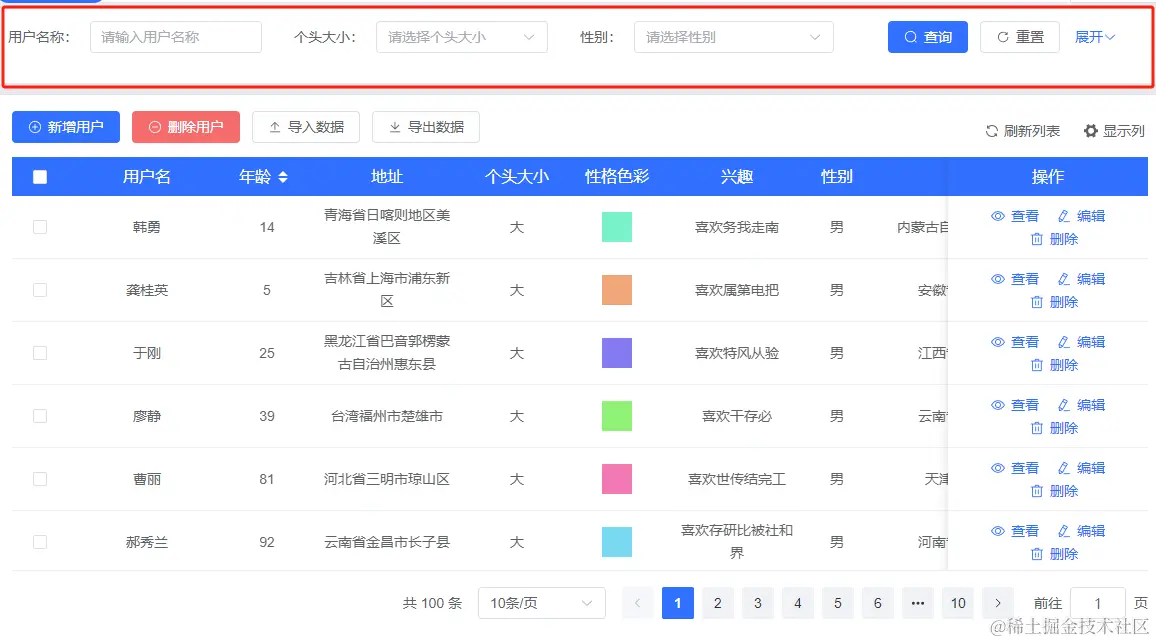Expand the search form via 展开
The image size is (1156, 643).
pyautogui.click(x=1095, y=37)
